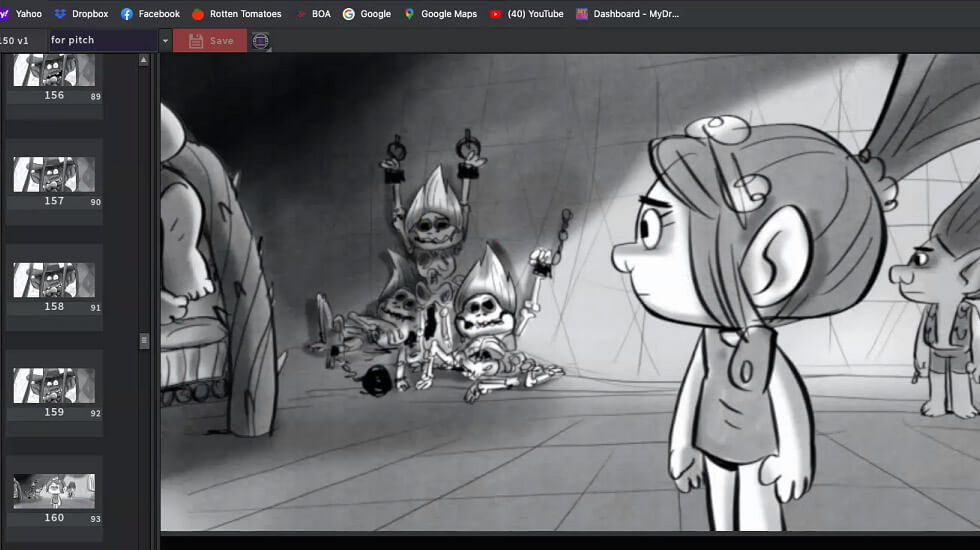
Task: Click the round icon beside Save
Action: 261,41
